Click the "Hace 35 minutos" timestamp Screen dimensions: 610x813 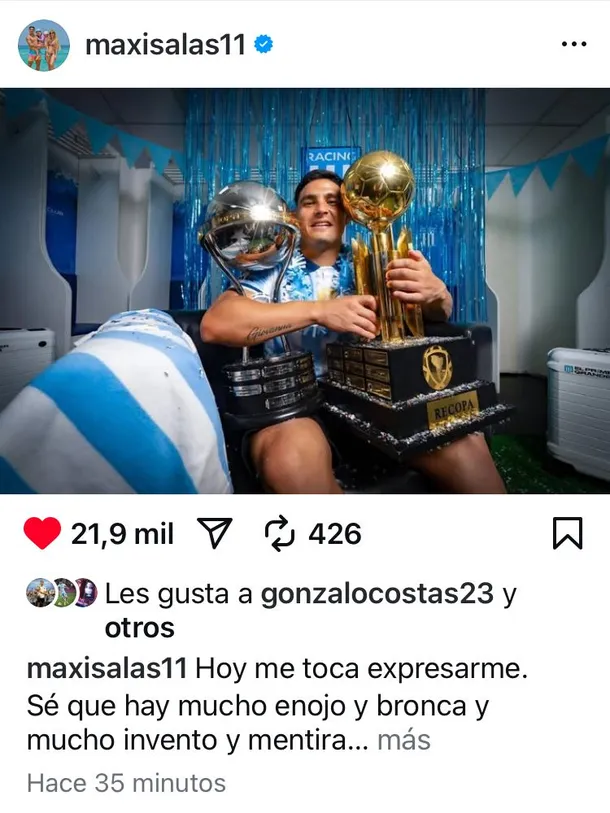click(x=126, y=783)
